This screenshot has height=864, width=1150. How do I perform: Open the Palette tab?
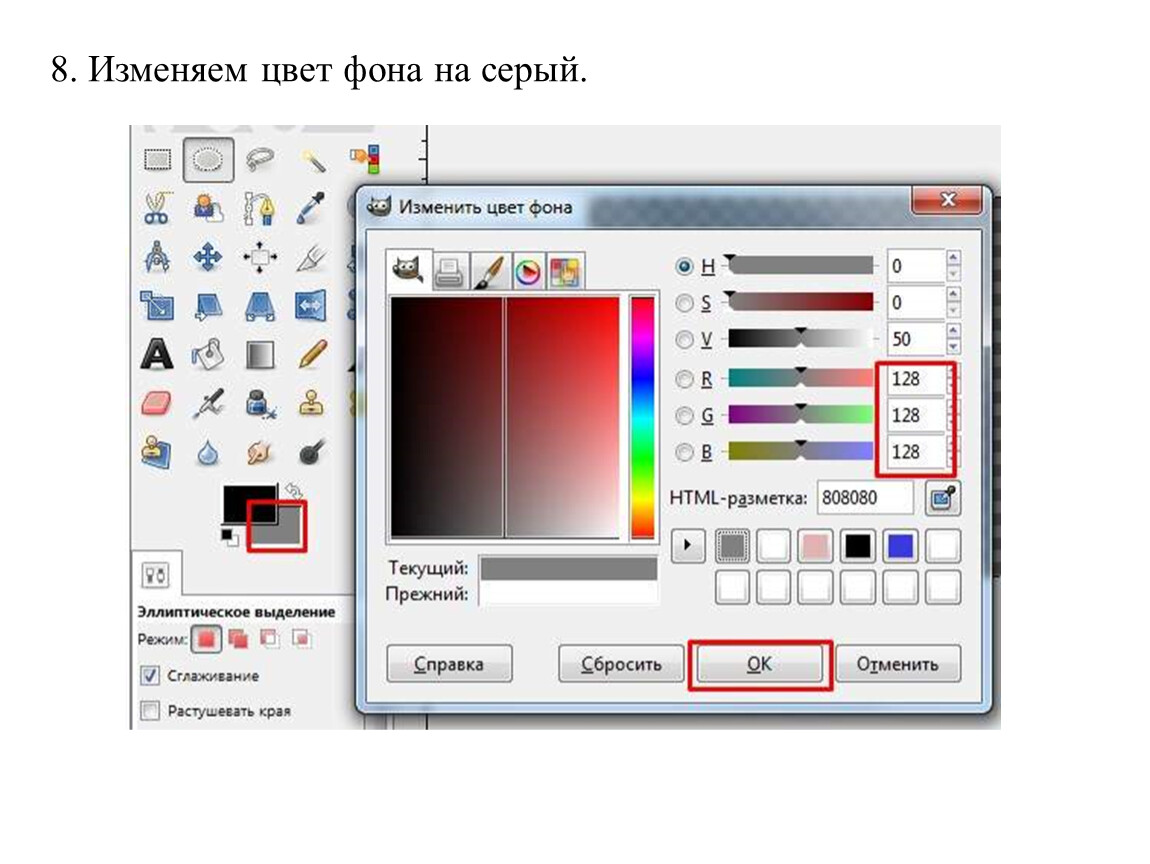565,273
